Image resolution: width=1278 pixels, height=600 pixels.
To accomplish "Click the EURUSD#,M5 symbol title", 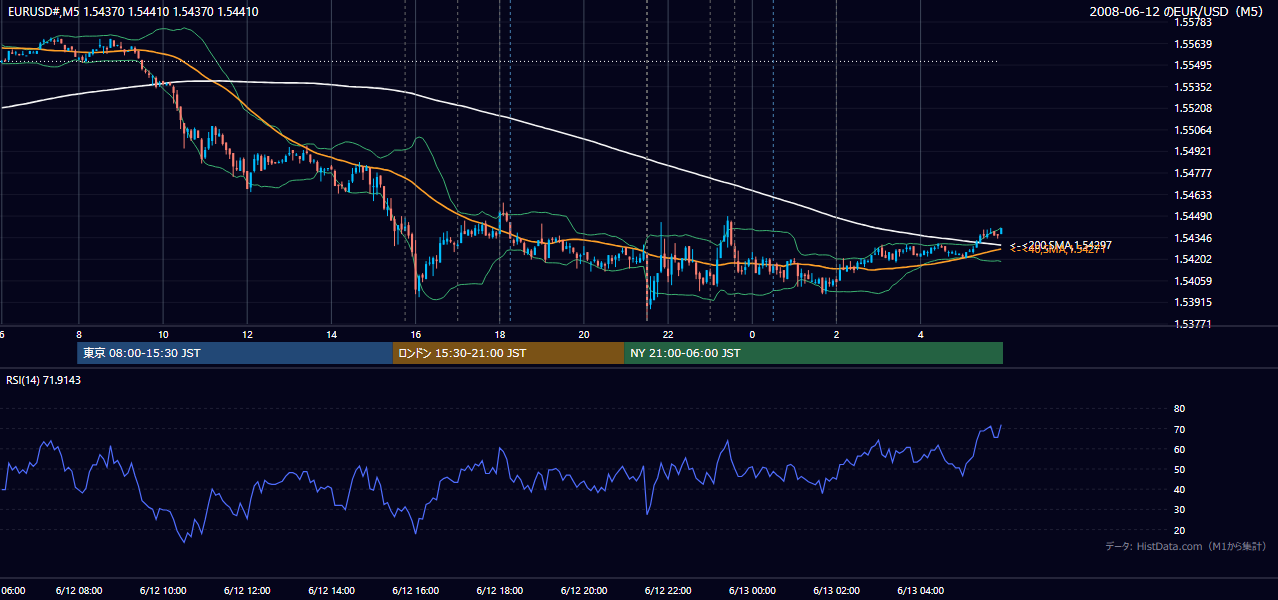I will click(x=131, y=11).
